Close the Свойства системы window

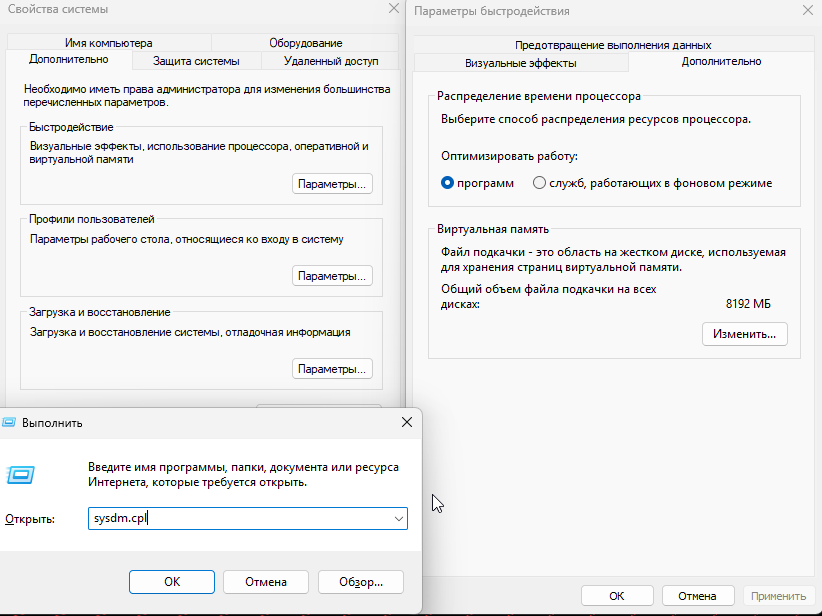tap(394, 8)
